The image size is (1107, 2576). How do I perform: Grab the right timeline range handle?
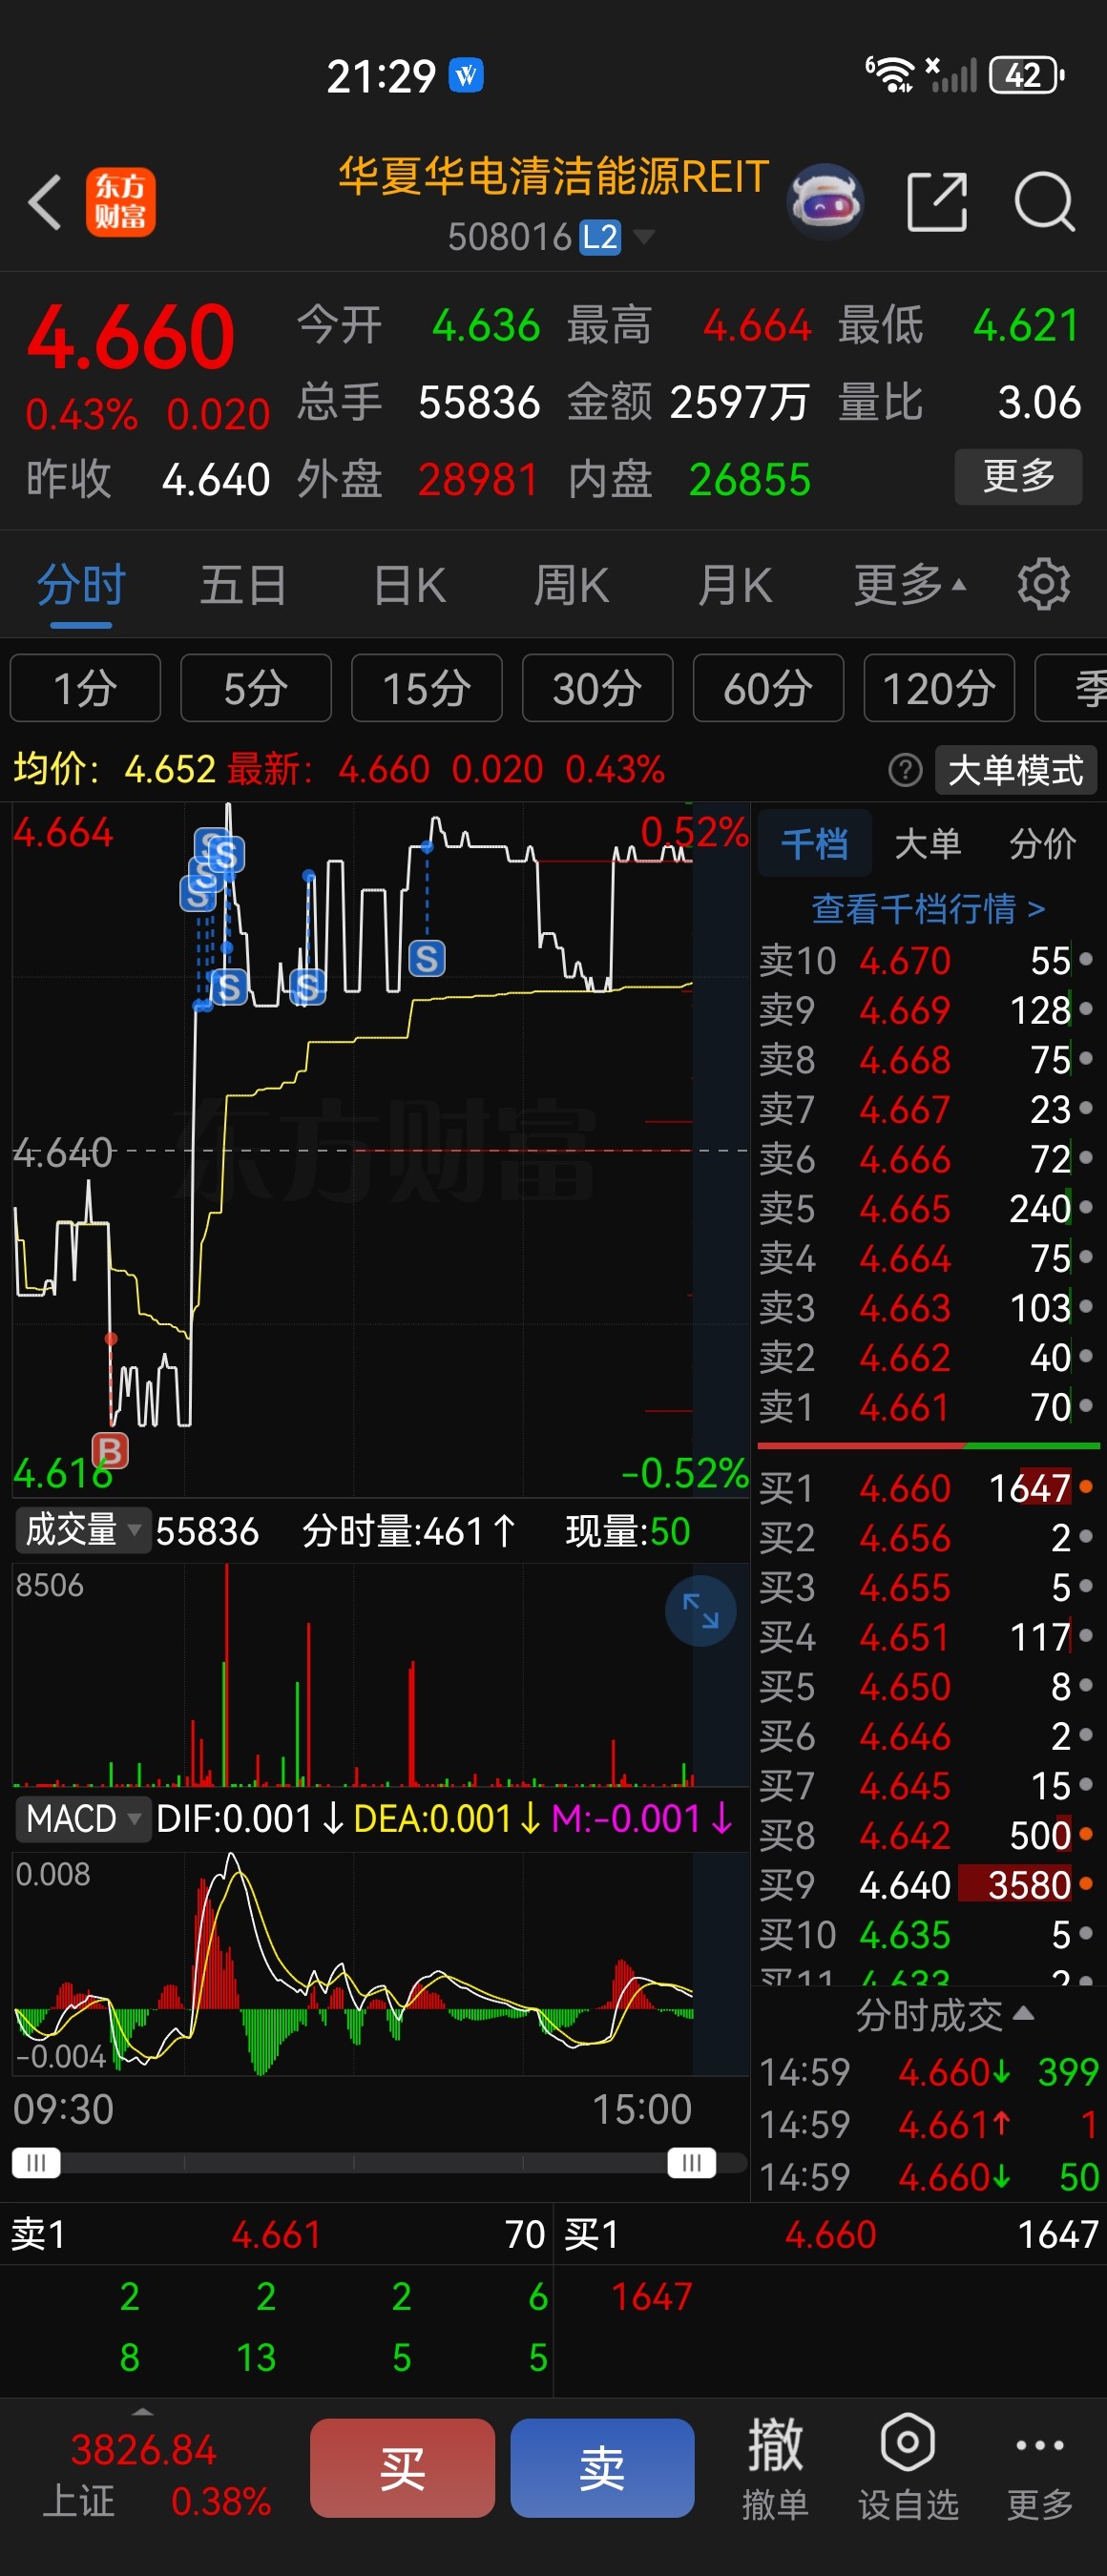[692, 2163]
